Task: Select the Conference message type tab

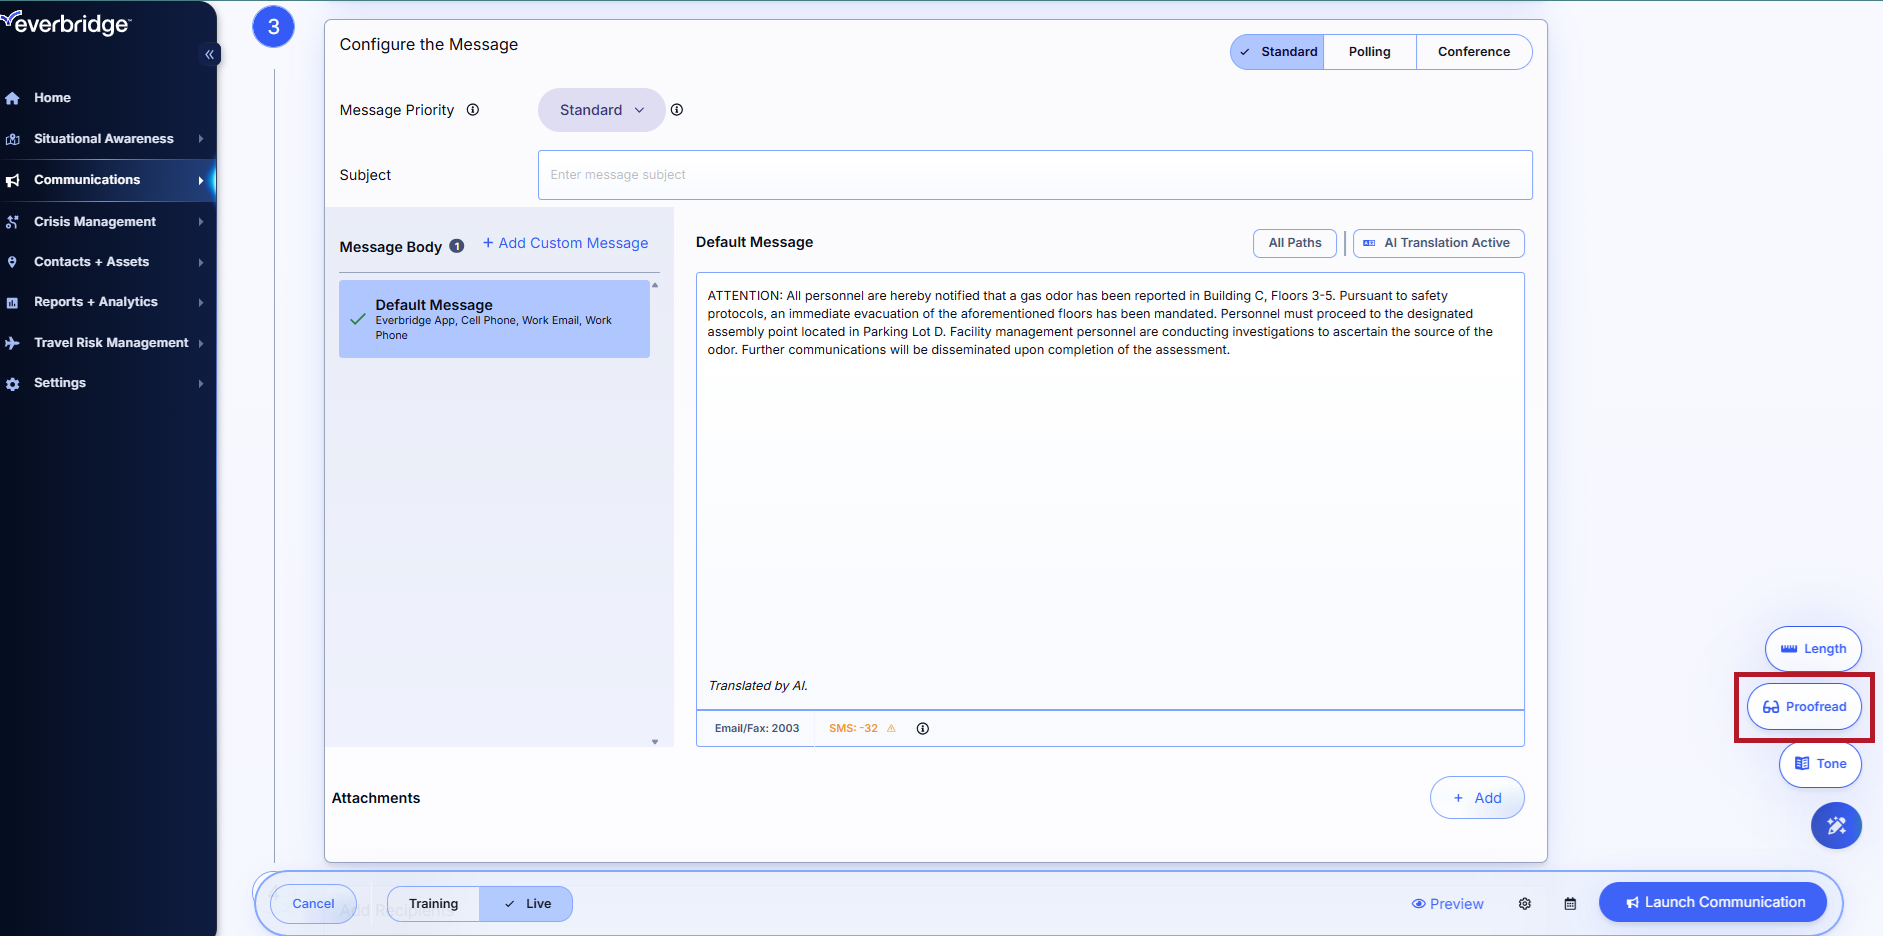Action: pos(1473,52)
